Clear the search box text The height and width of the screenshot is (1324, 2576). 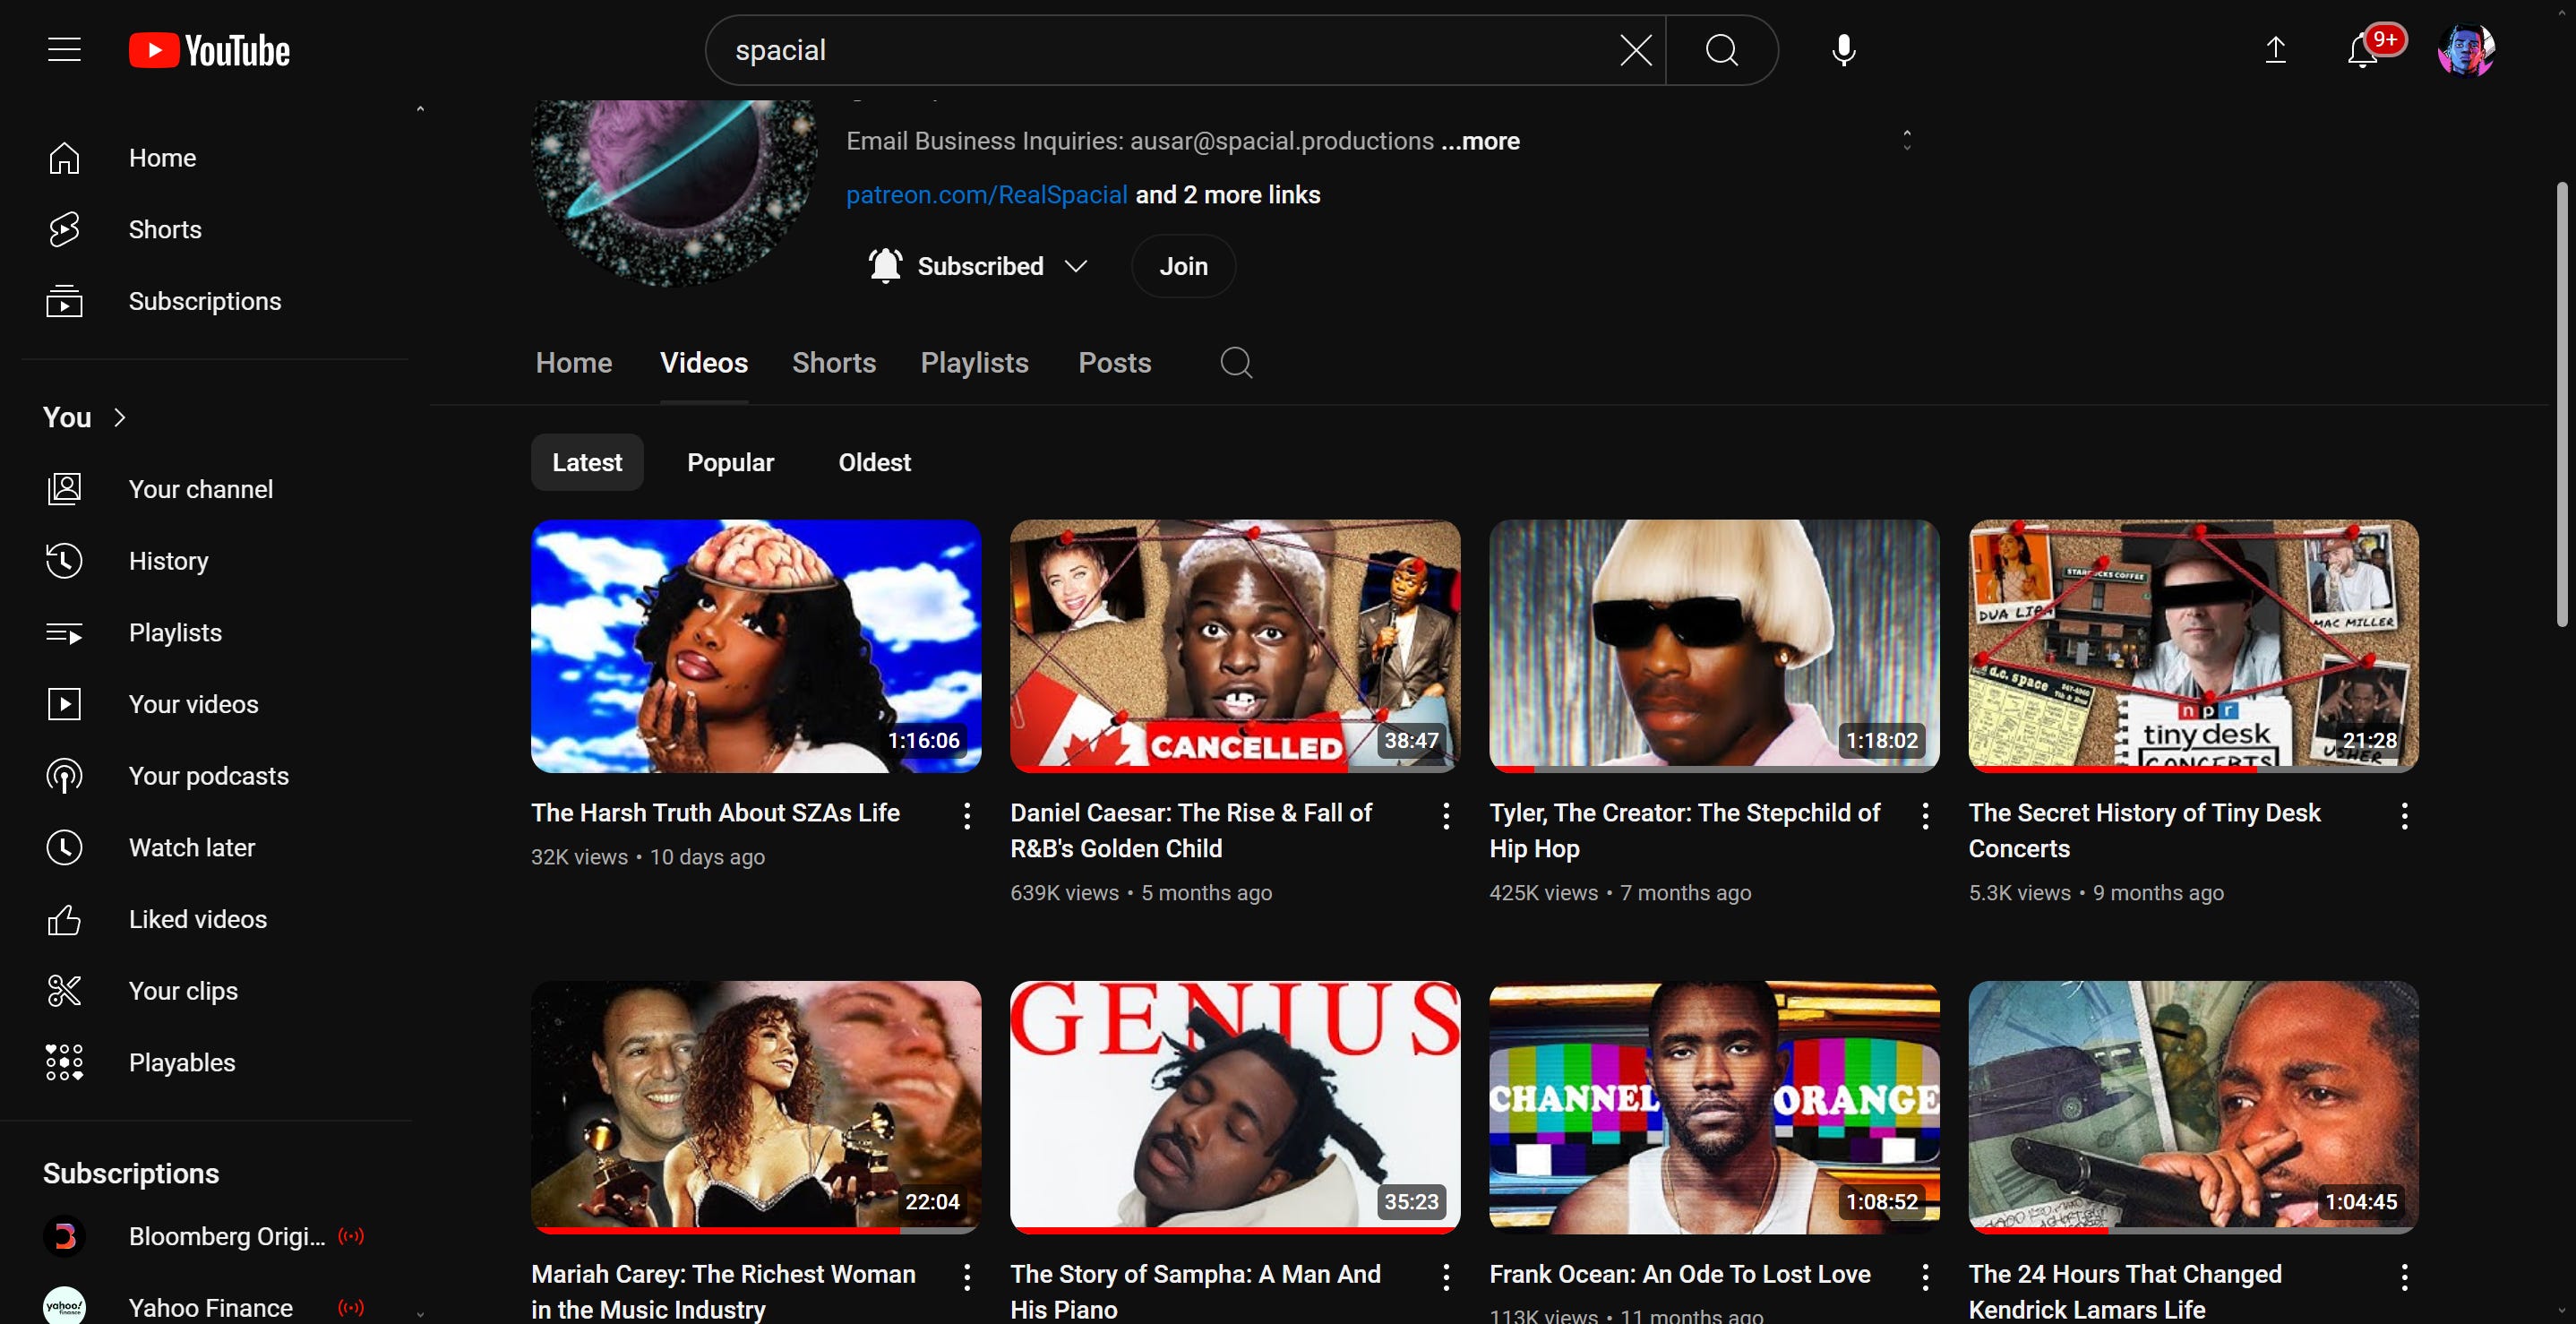point(1635,50)
